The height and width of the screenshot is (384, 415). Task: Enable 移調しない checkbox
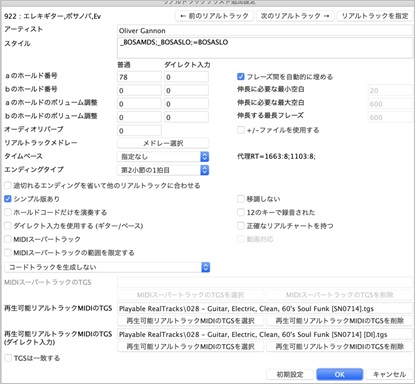click(x=241, y=199)
